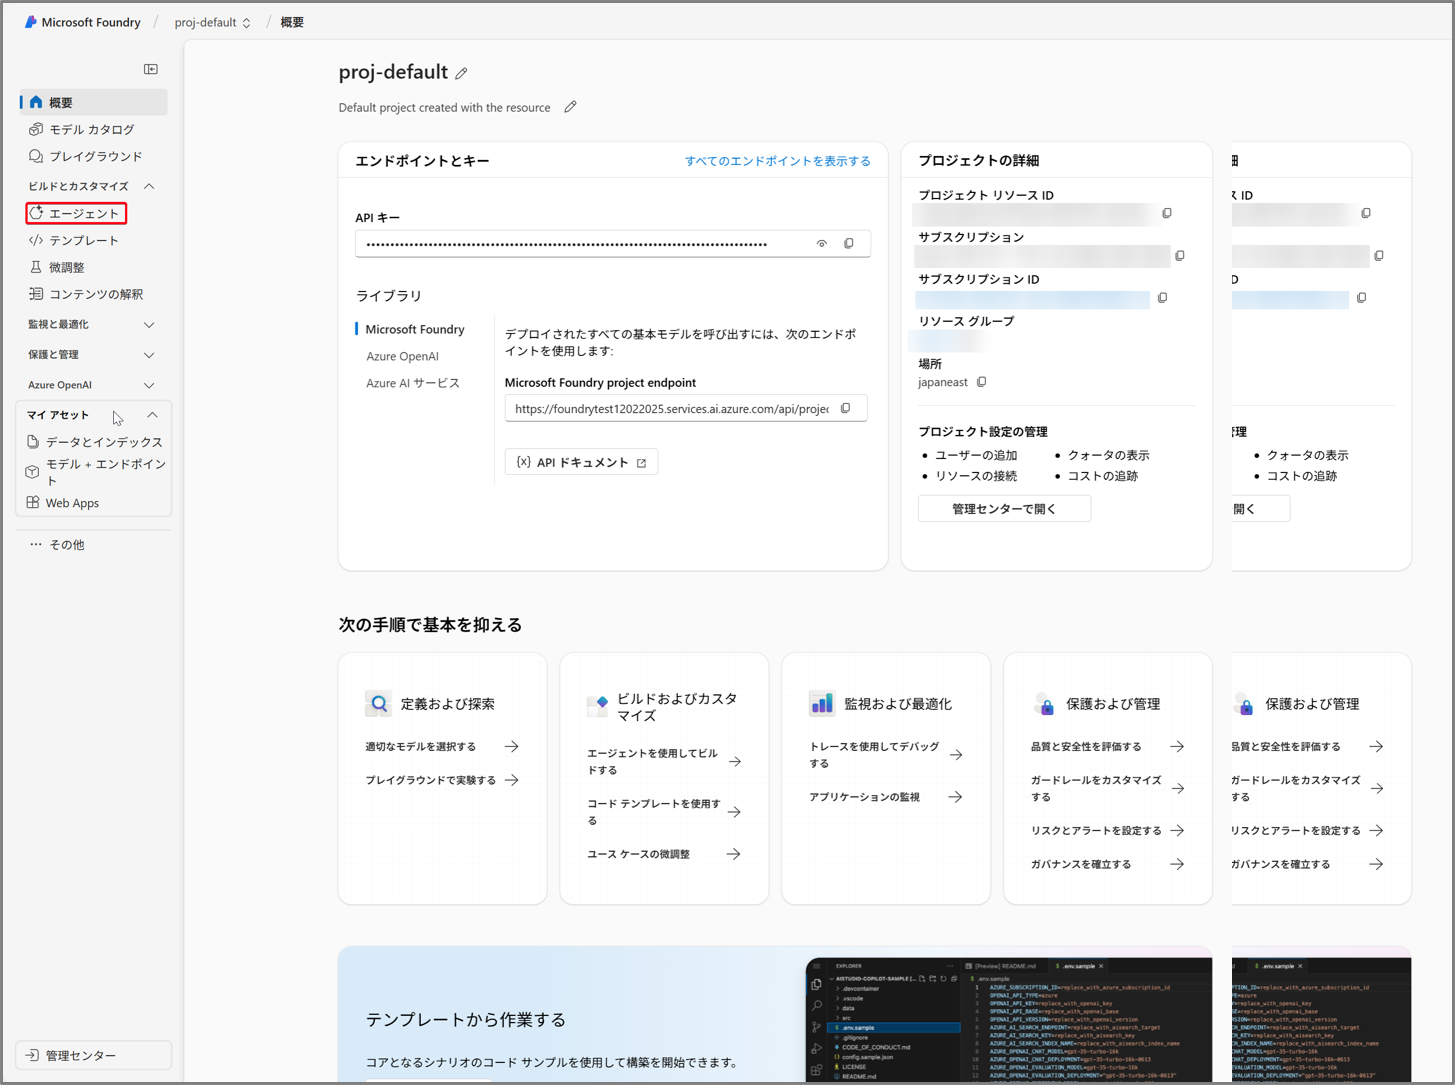This screenshot has height=1085, width=1455.
Task: Copy the japaneast location value
Action: [x=982, y=382]
